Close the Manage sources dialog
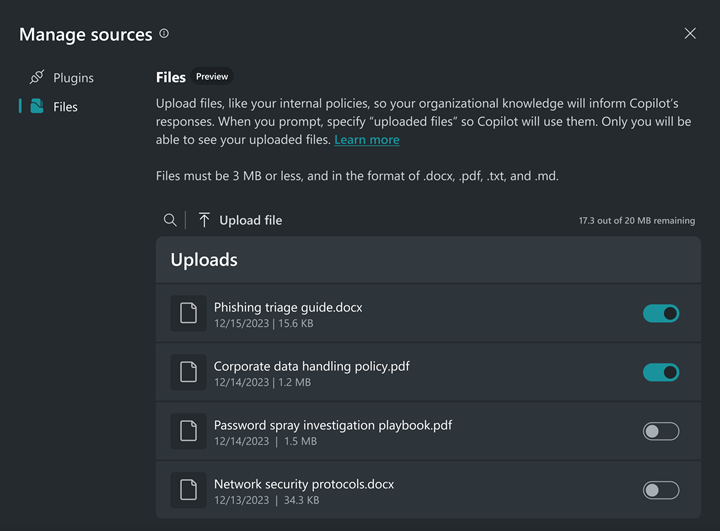 (690, 33)
